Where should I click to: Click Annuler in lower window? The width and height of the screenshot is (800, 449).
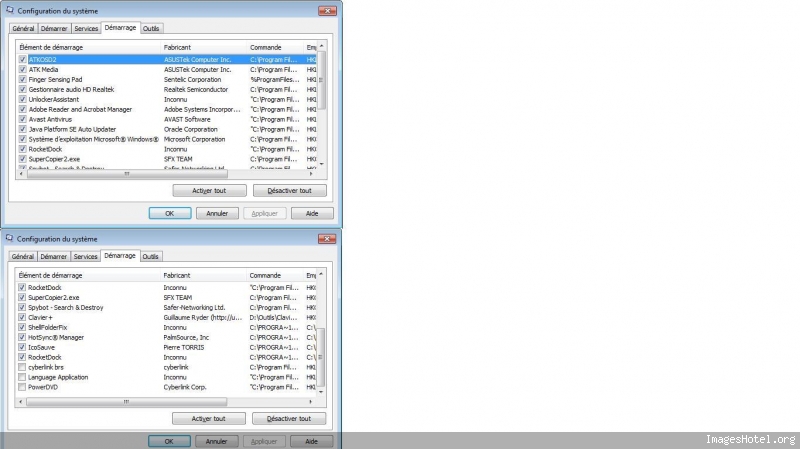click(217, 441)
